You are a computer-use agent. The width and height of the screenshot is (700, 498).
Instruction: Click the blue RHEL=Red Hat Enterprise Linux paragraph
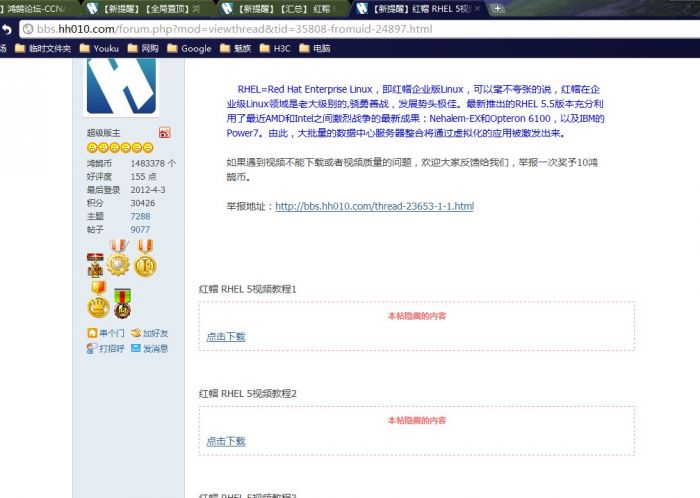click(415, 111)
